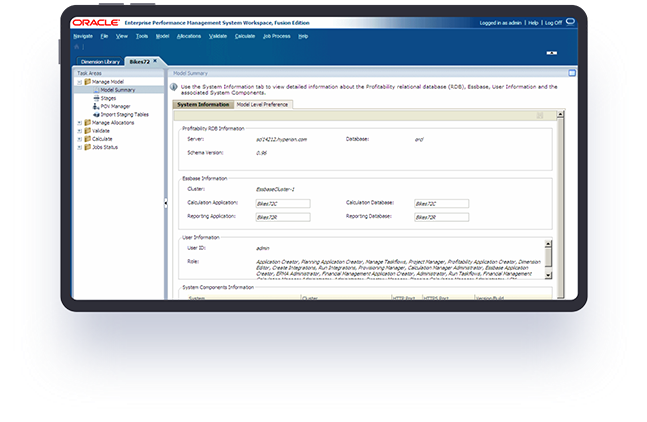Click the greyed save icon in the System Information toolbar
Viewport: 647px width, 422px height.
[x=540, y=116]
